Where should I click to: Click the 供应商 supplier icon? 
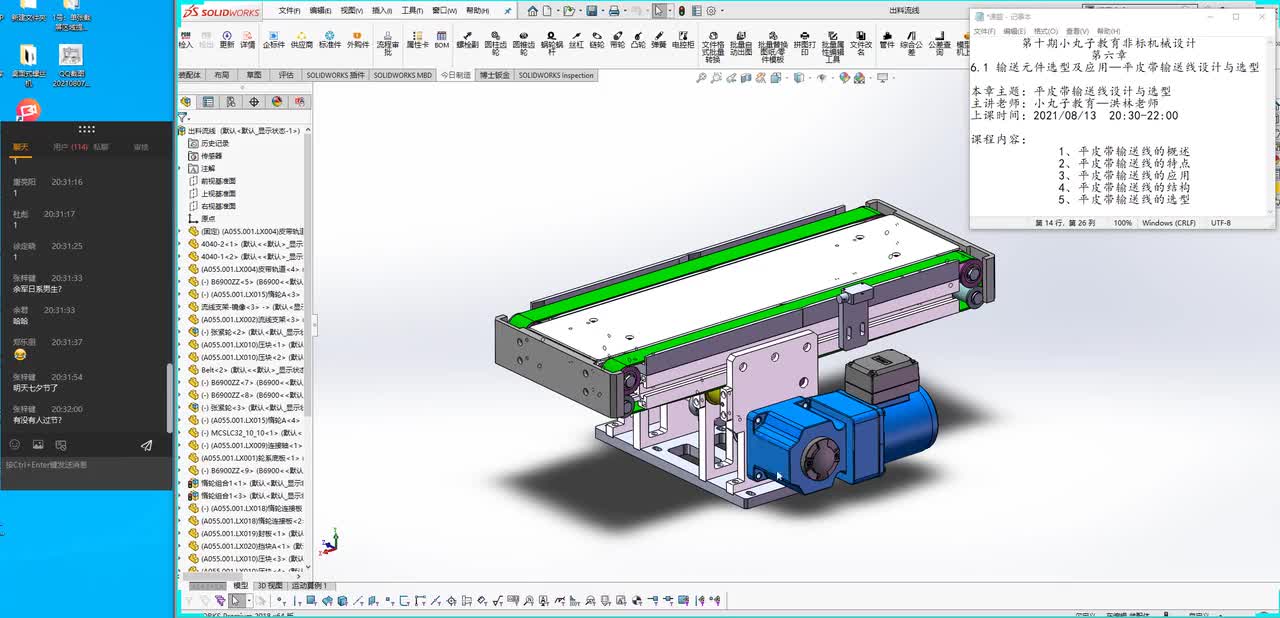coord(301,39)
